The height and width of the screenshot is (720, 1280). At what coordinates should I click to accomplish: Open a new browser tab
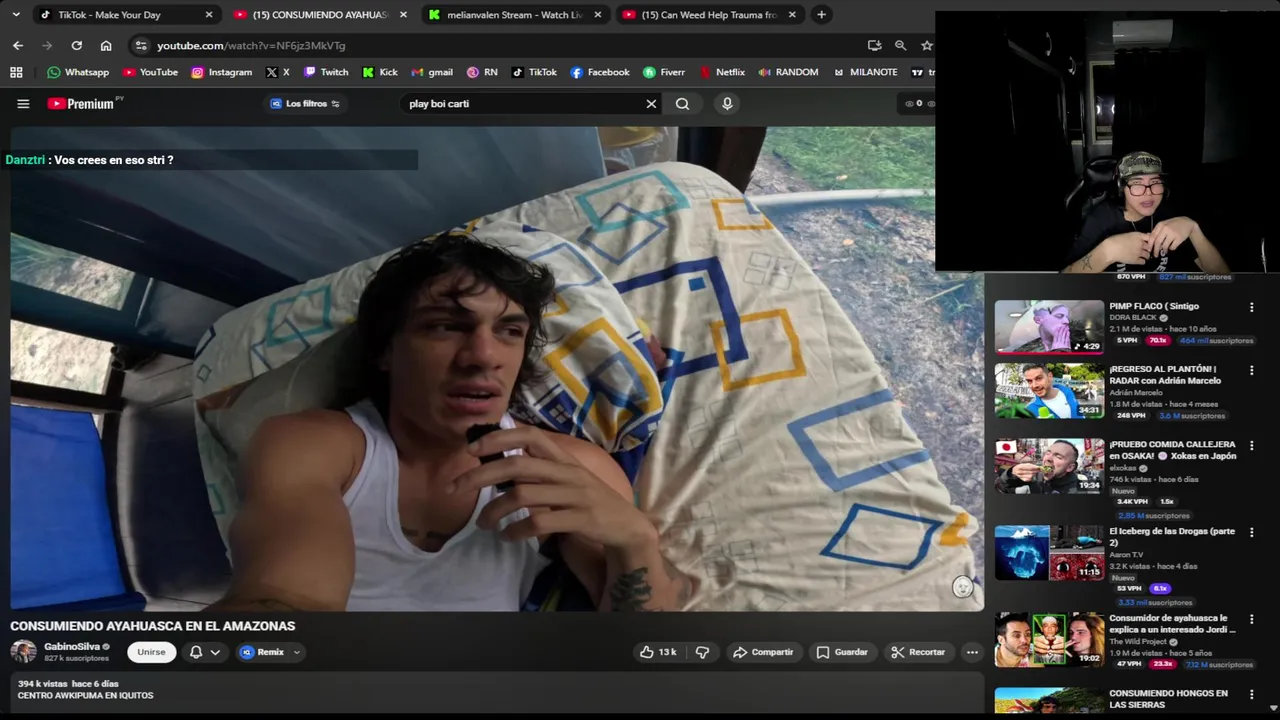click(821, 15)
